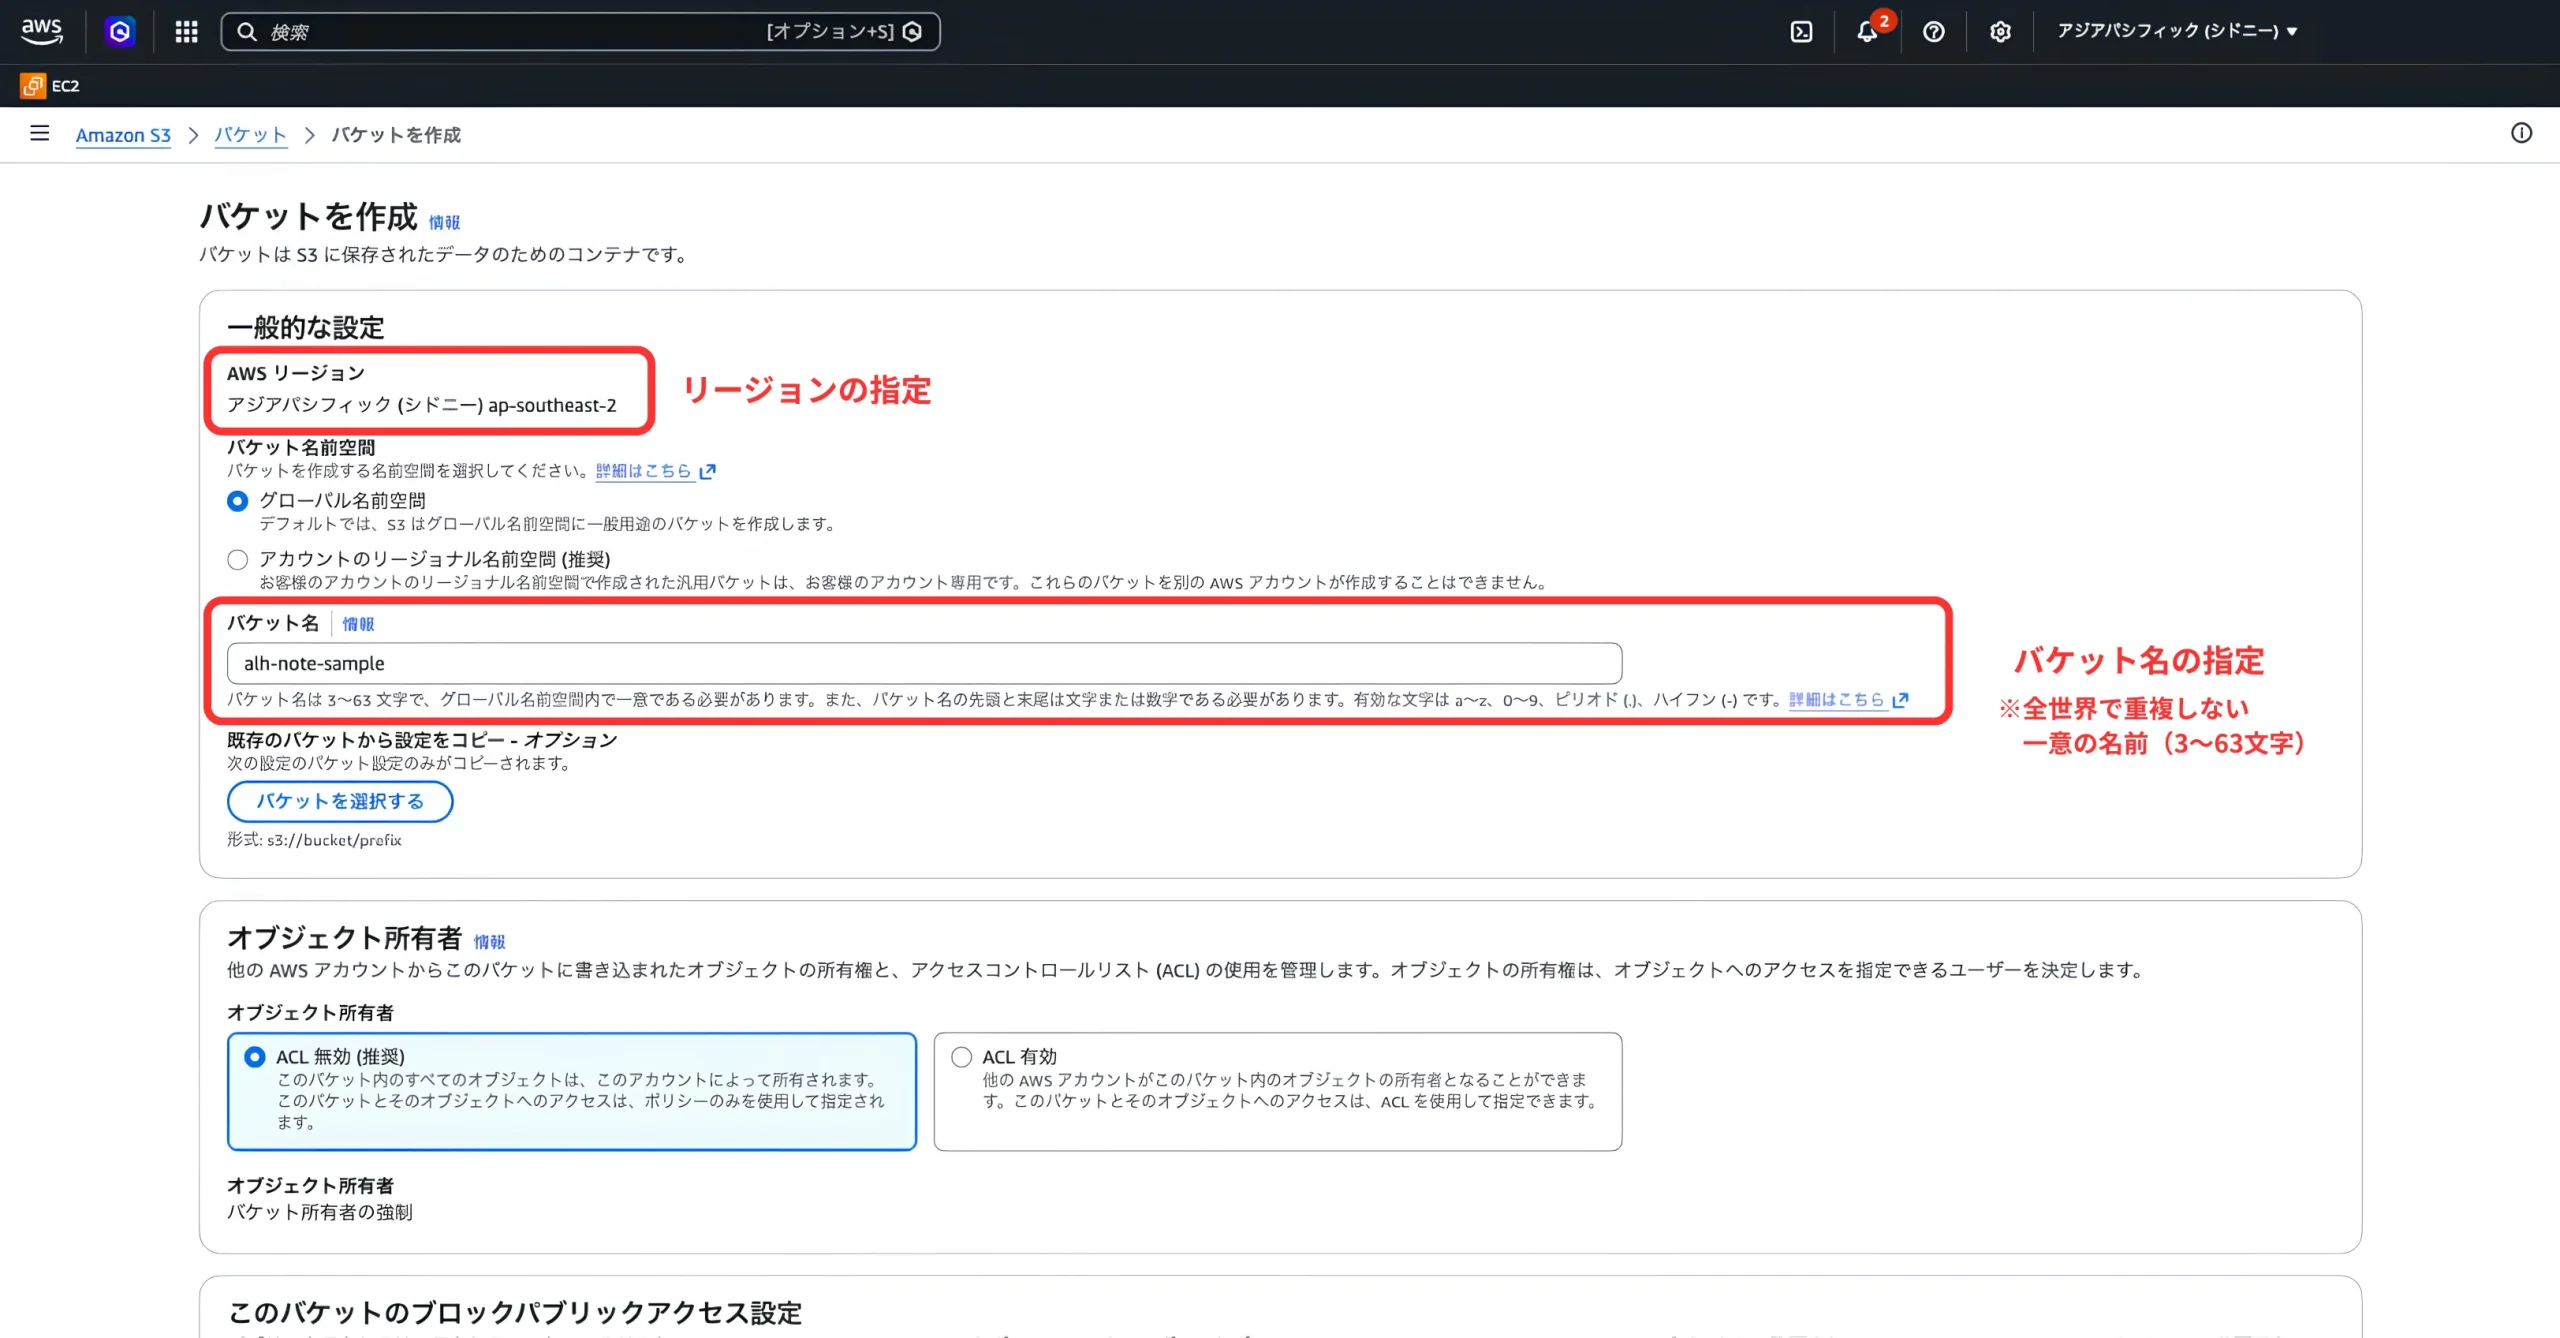Select ACL 無効 (推奨) option
The width and height of the screenshot is (2560, 1338).
tap(572, 1091)
